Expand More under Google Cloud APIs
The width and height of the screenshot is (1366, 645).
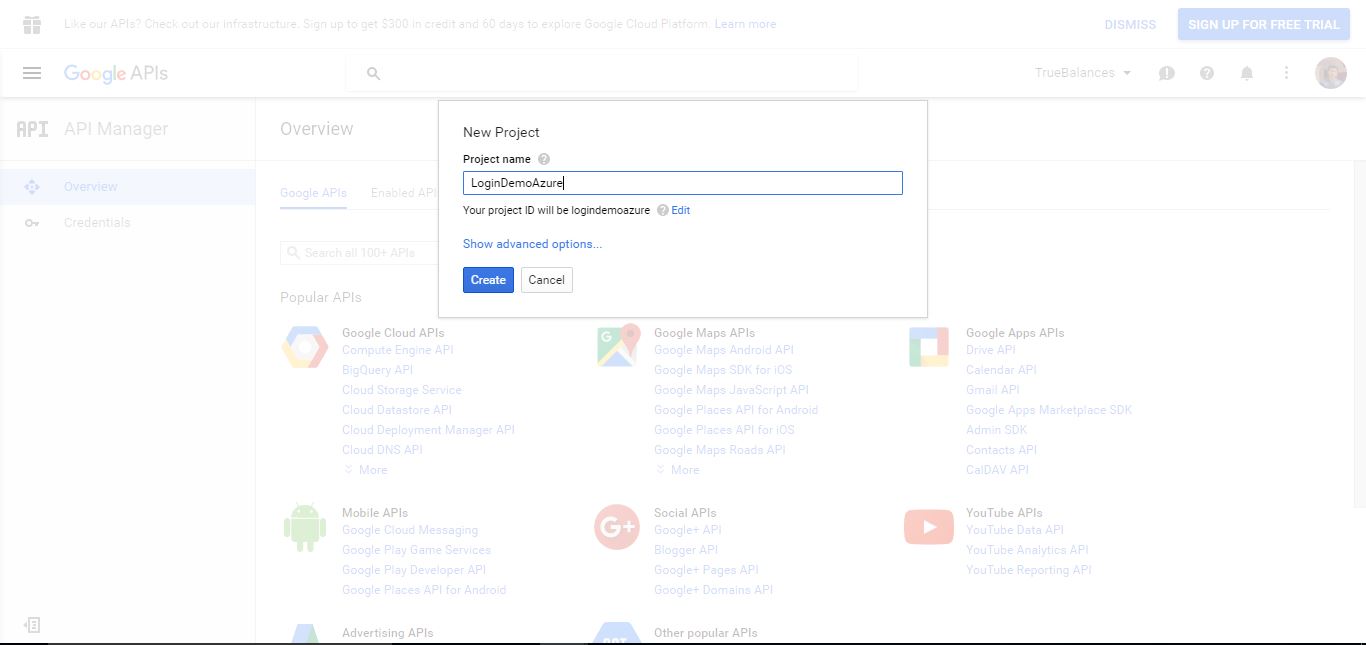(365, 470)
